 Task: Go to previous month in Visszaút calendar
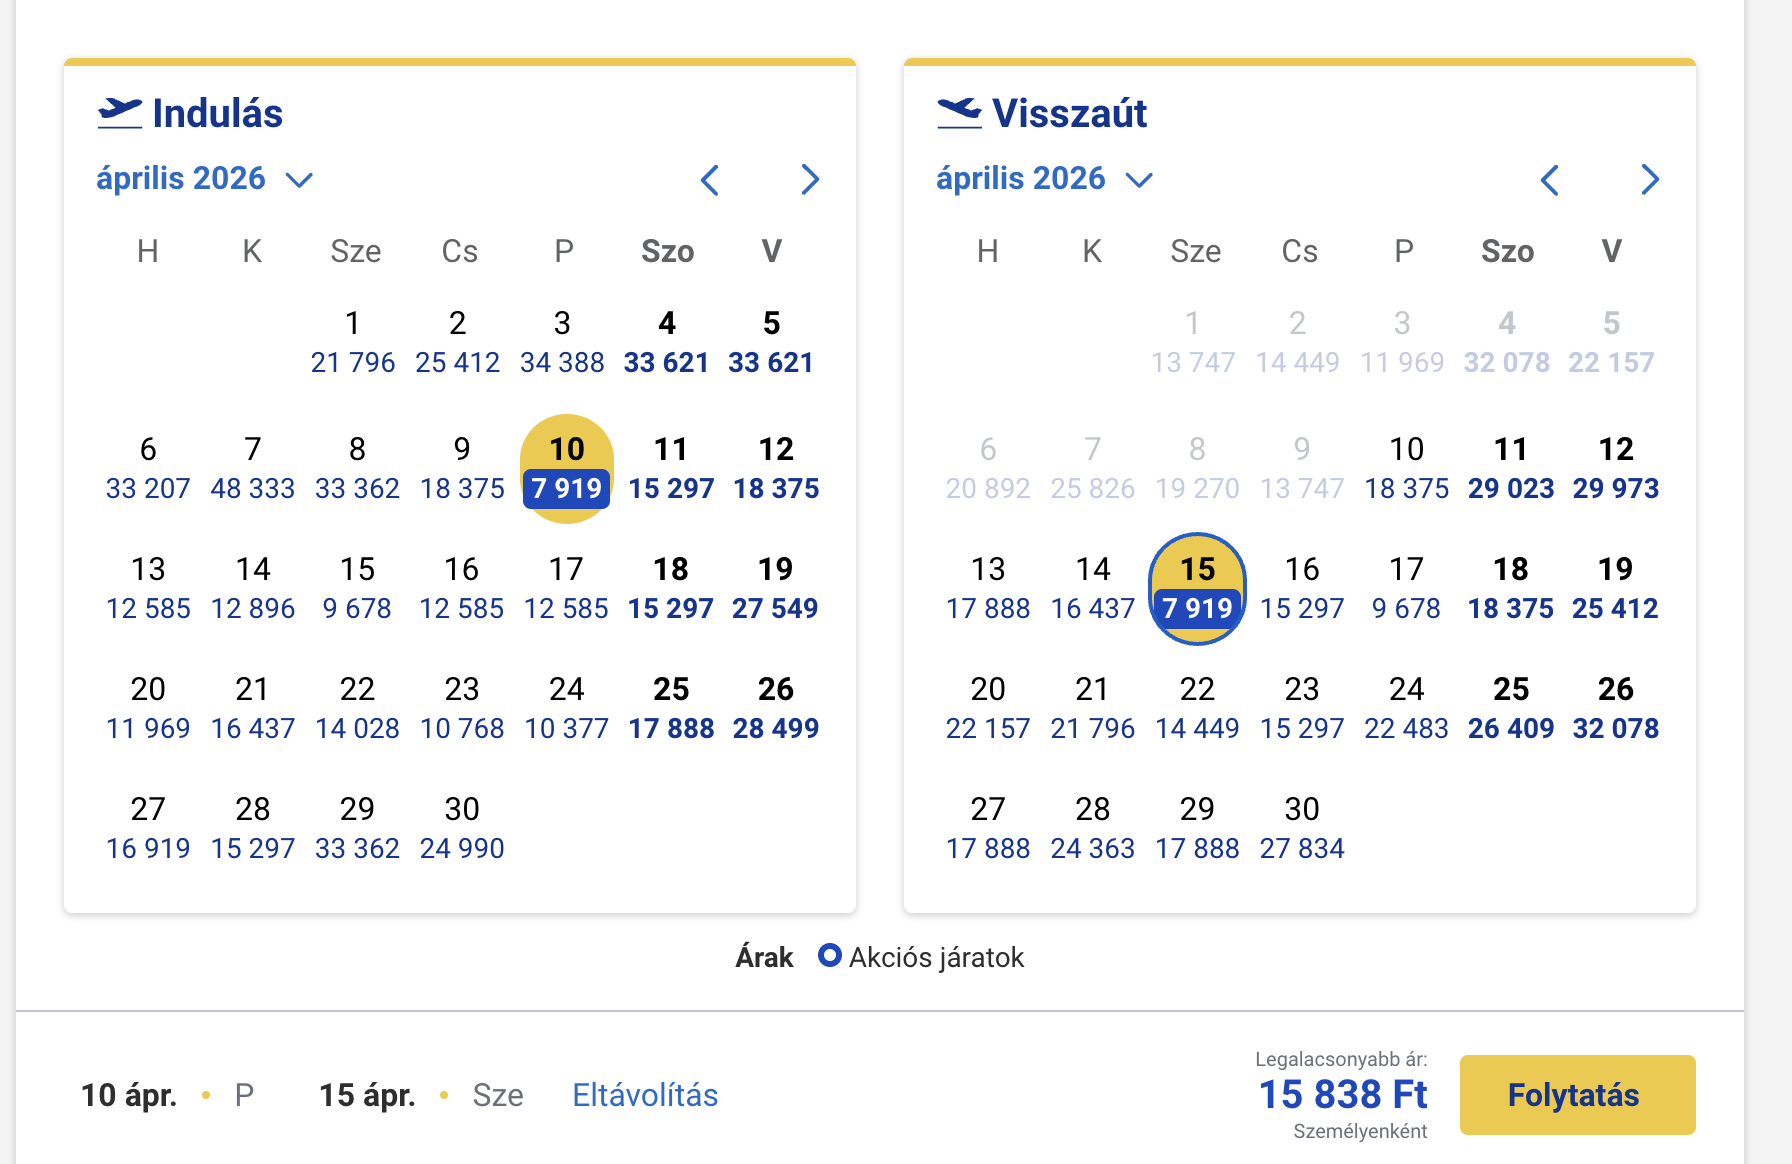(x=1550, y=180)
